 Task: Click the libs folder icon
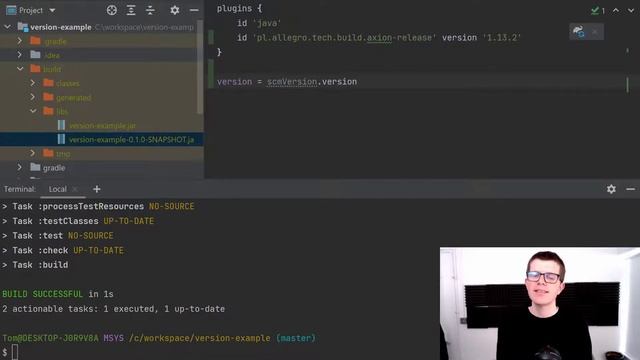point(48,111)
